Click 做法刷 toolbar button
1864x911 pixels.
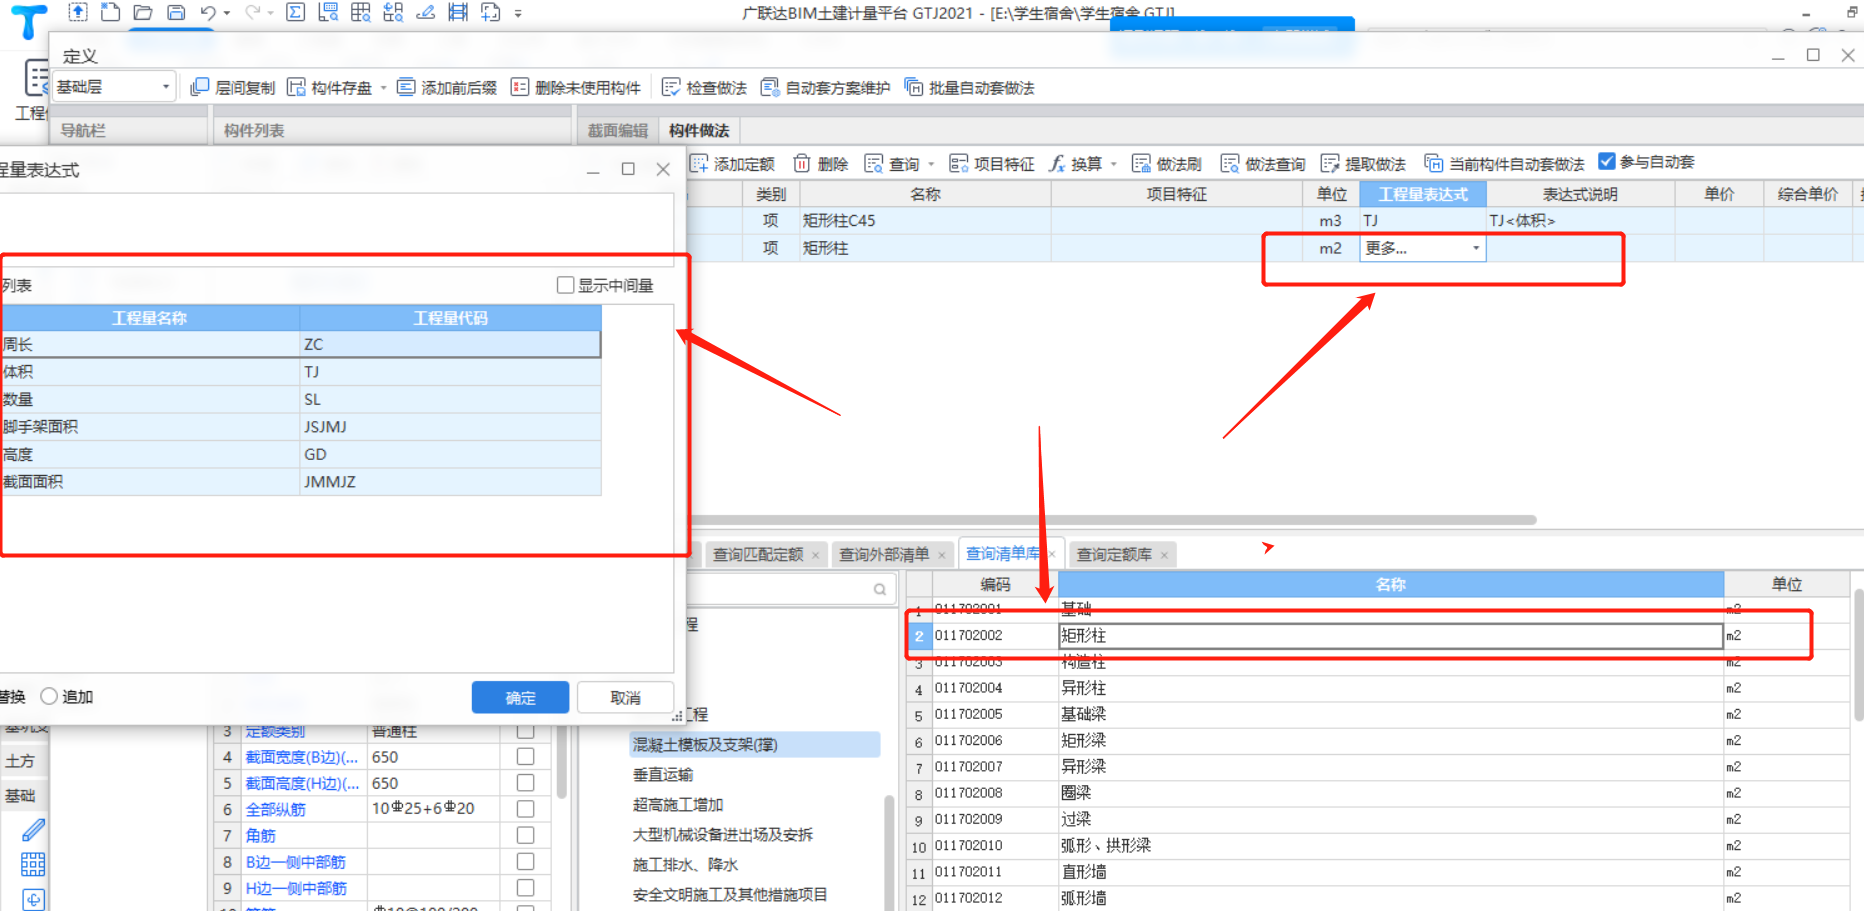(x=1167, y=163)
